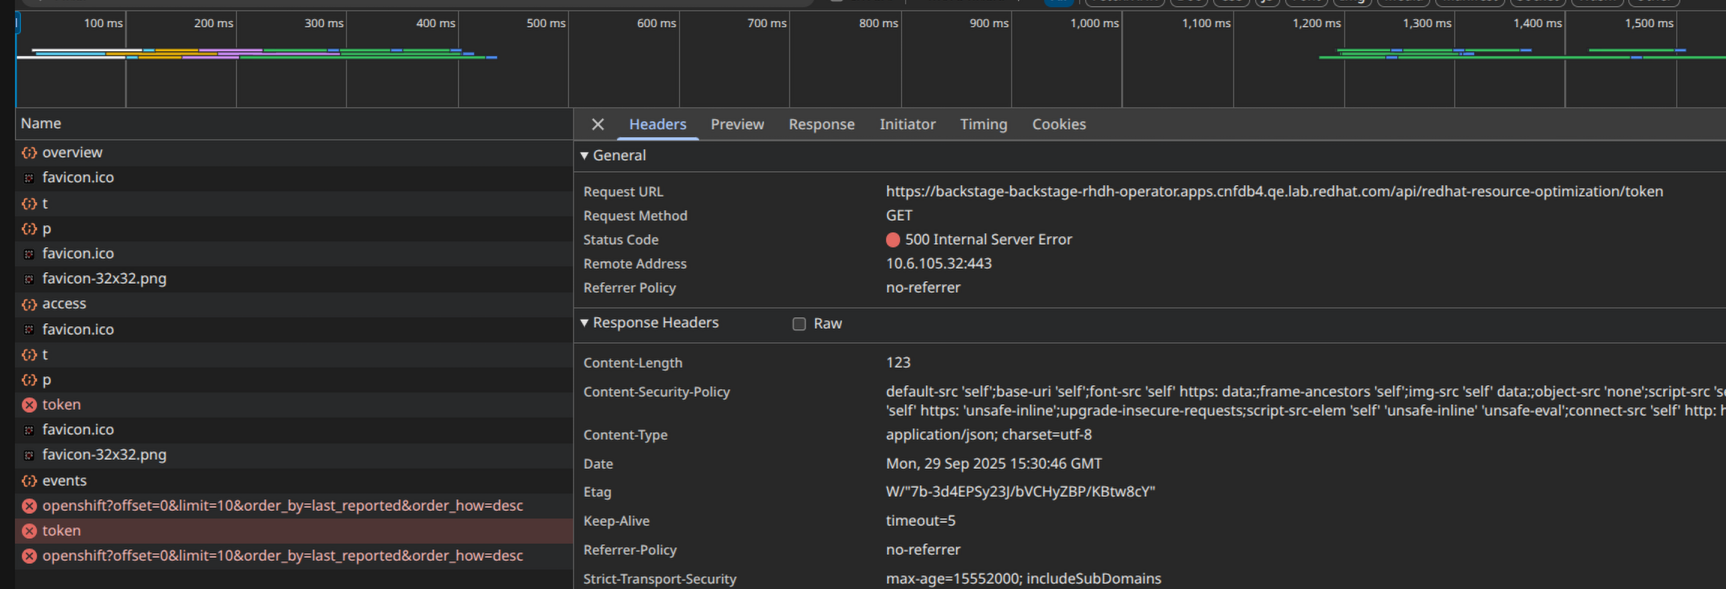
Task: Click the 1,000 ms timeline marker
Action: click(1094, 23)
